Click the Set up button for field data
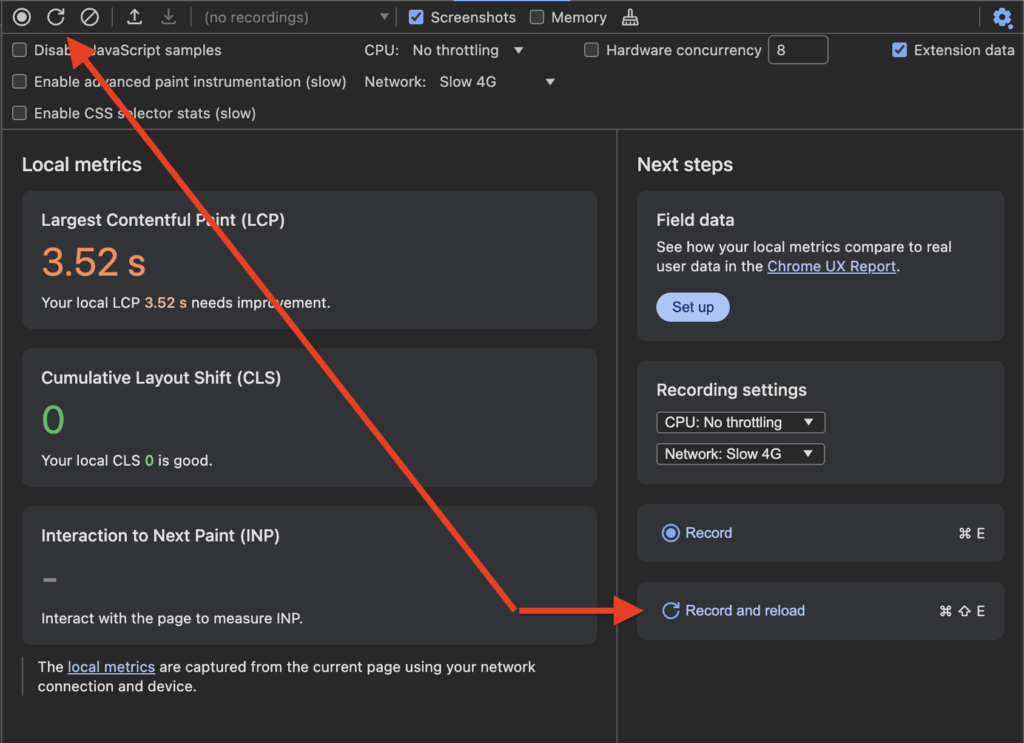The width and height of the screenshot is (1024, 743). [692, 307]
